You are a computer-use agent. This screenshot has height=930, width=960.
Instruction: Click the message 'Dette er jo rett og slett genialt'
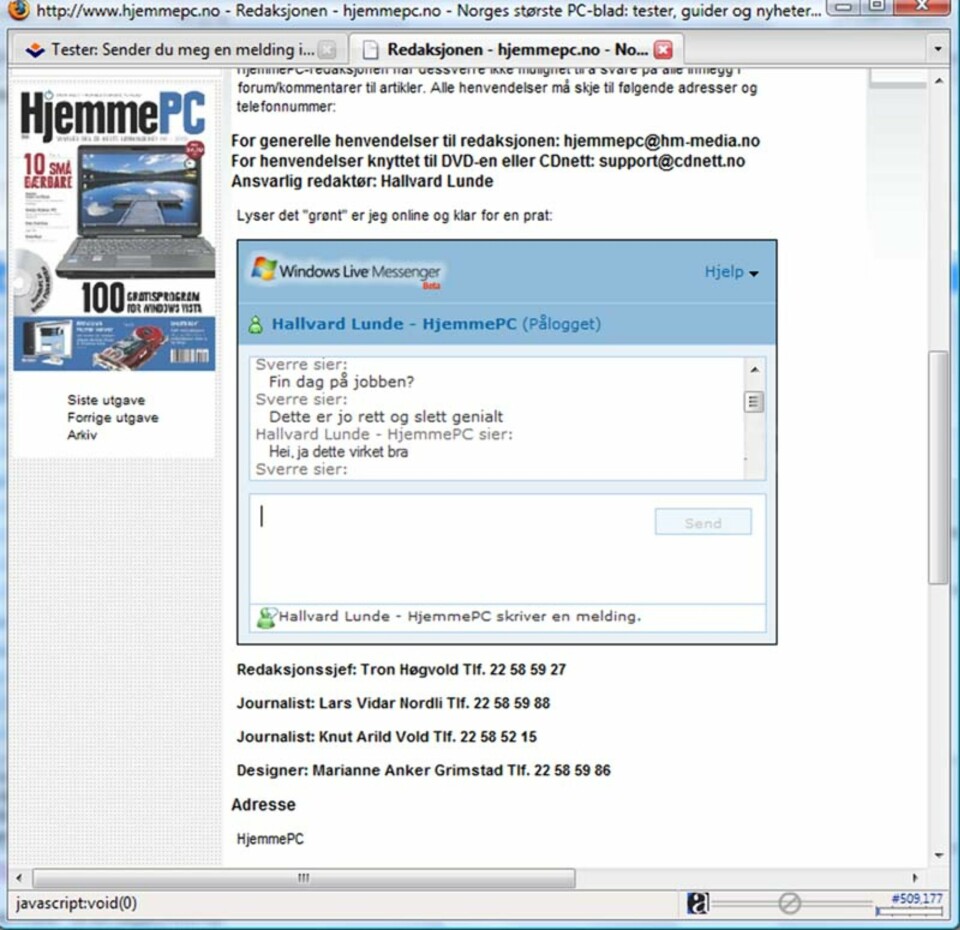pos(386,417)
